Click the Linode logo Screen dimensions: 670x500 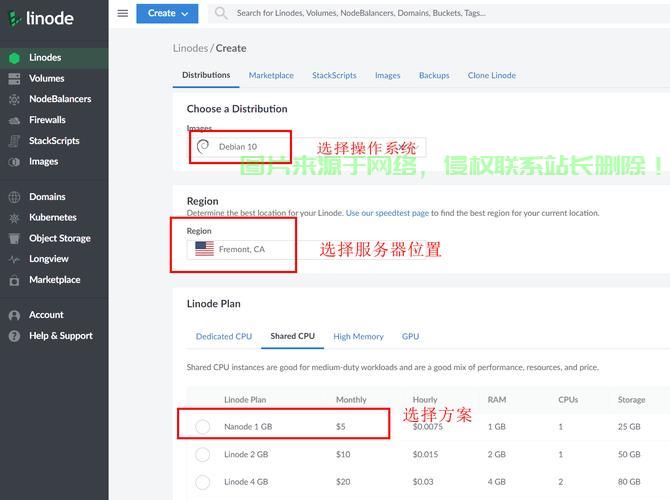(x=41, y=18)
